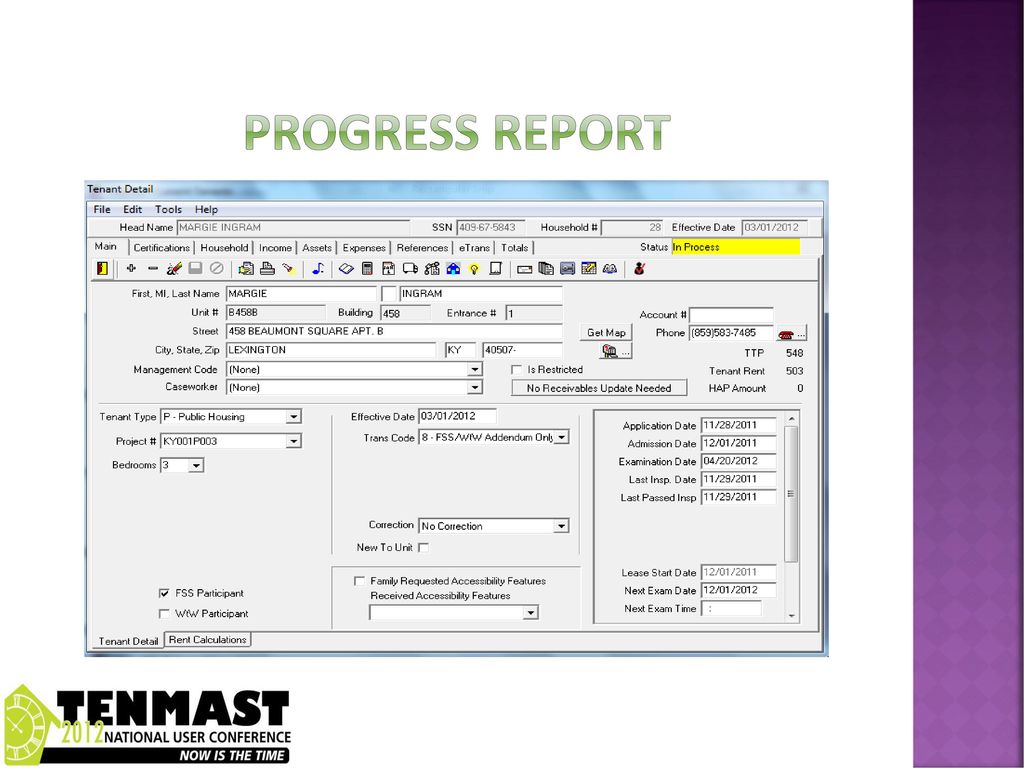The width and height of the screenshot is (1024, 768).
Task: Expand the Tenant Type dropdown
Action: pyautogui.click(x=293, y=417)
